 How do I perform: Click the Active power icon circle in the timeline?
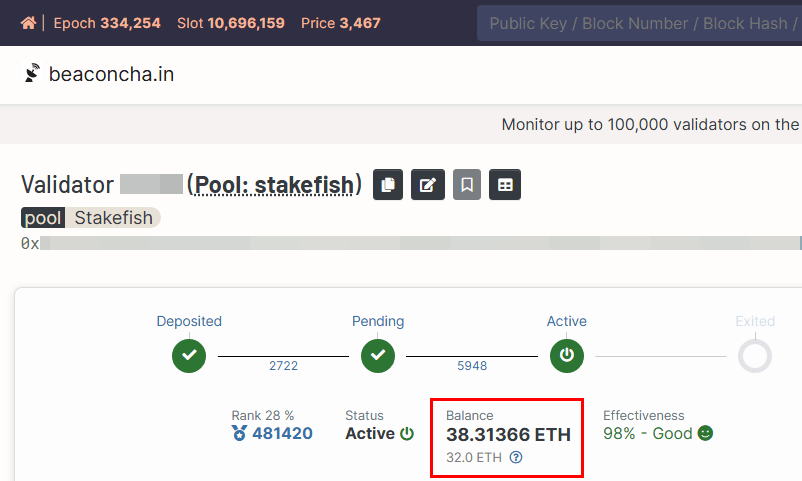(x=567, y=356)
